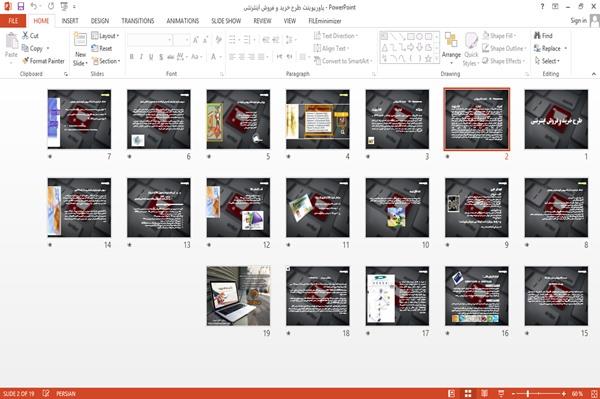Image resolution: width=600 pixels, height=399 pixels.
Task: Switch to the DESIGN tab
Action: 100,21
